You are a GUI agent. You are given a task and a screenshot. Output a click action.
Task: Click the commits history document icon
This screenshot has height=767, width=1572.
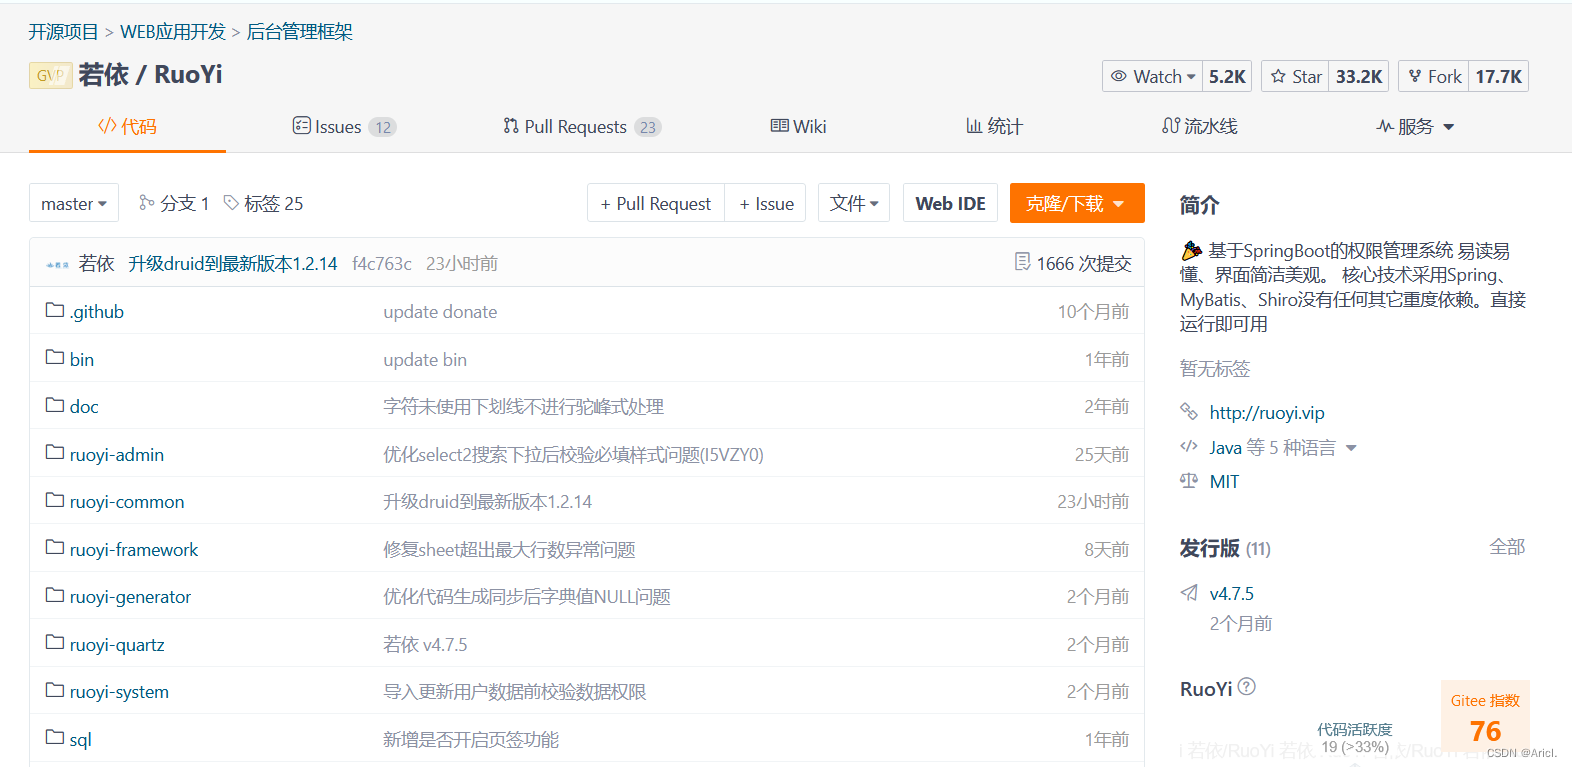[x=1022, y=262]
